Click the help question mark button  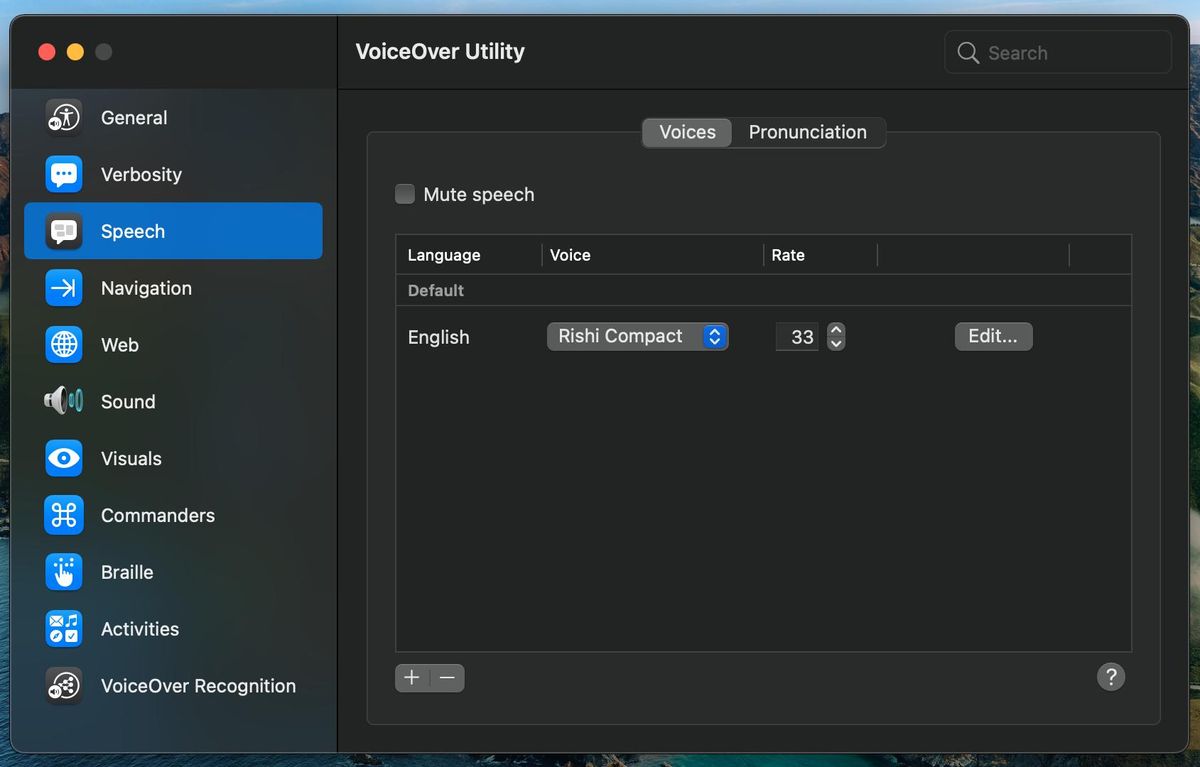pos(1110,677)
